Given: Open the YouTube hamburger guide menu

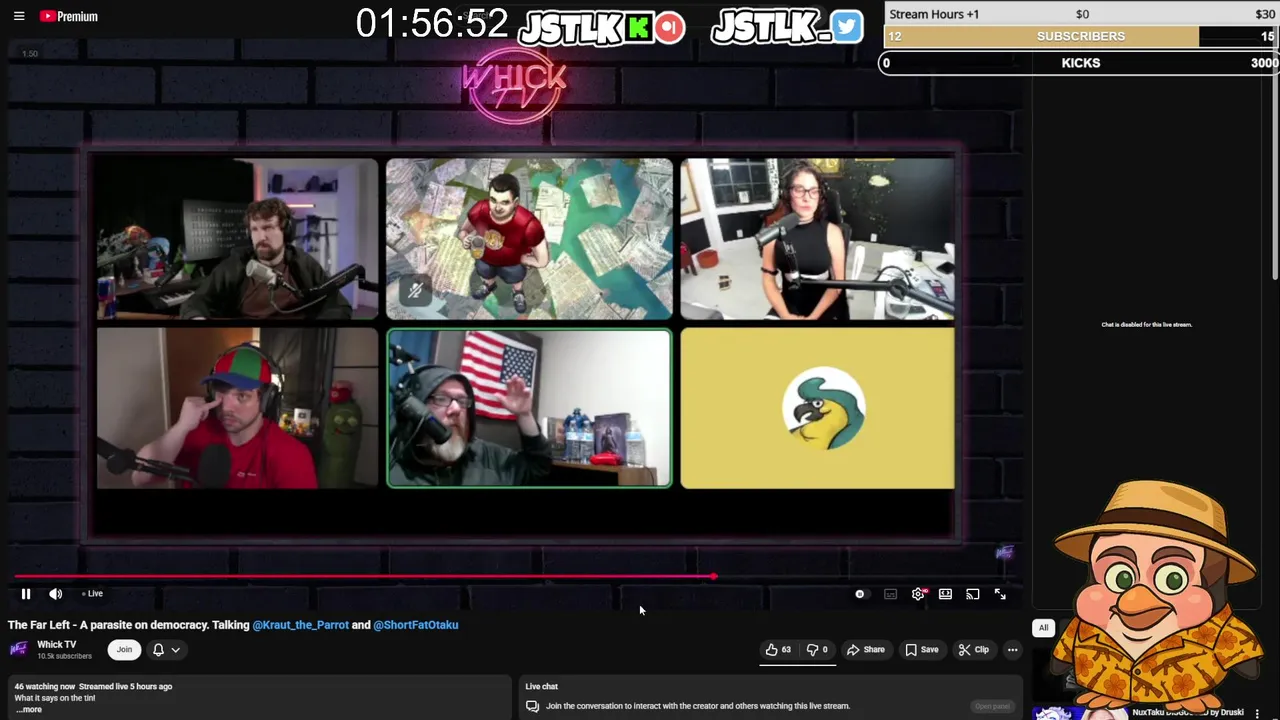Looking at the screenshot, I should [x=19, y=16].
